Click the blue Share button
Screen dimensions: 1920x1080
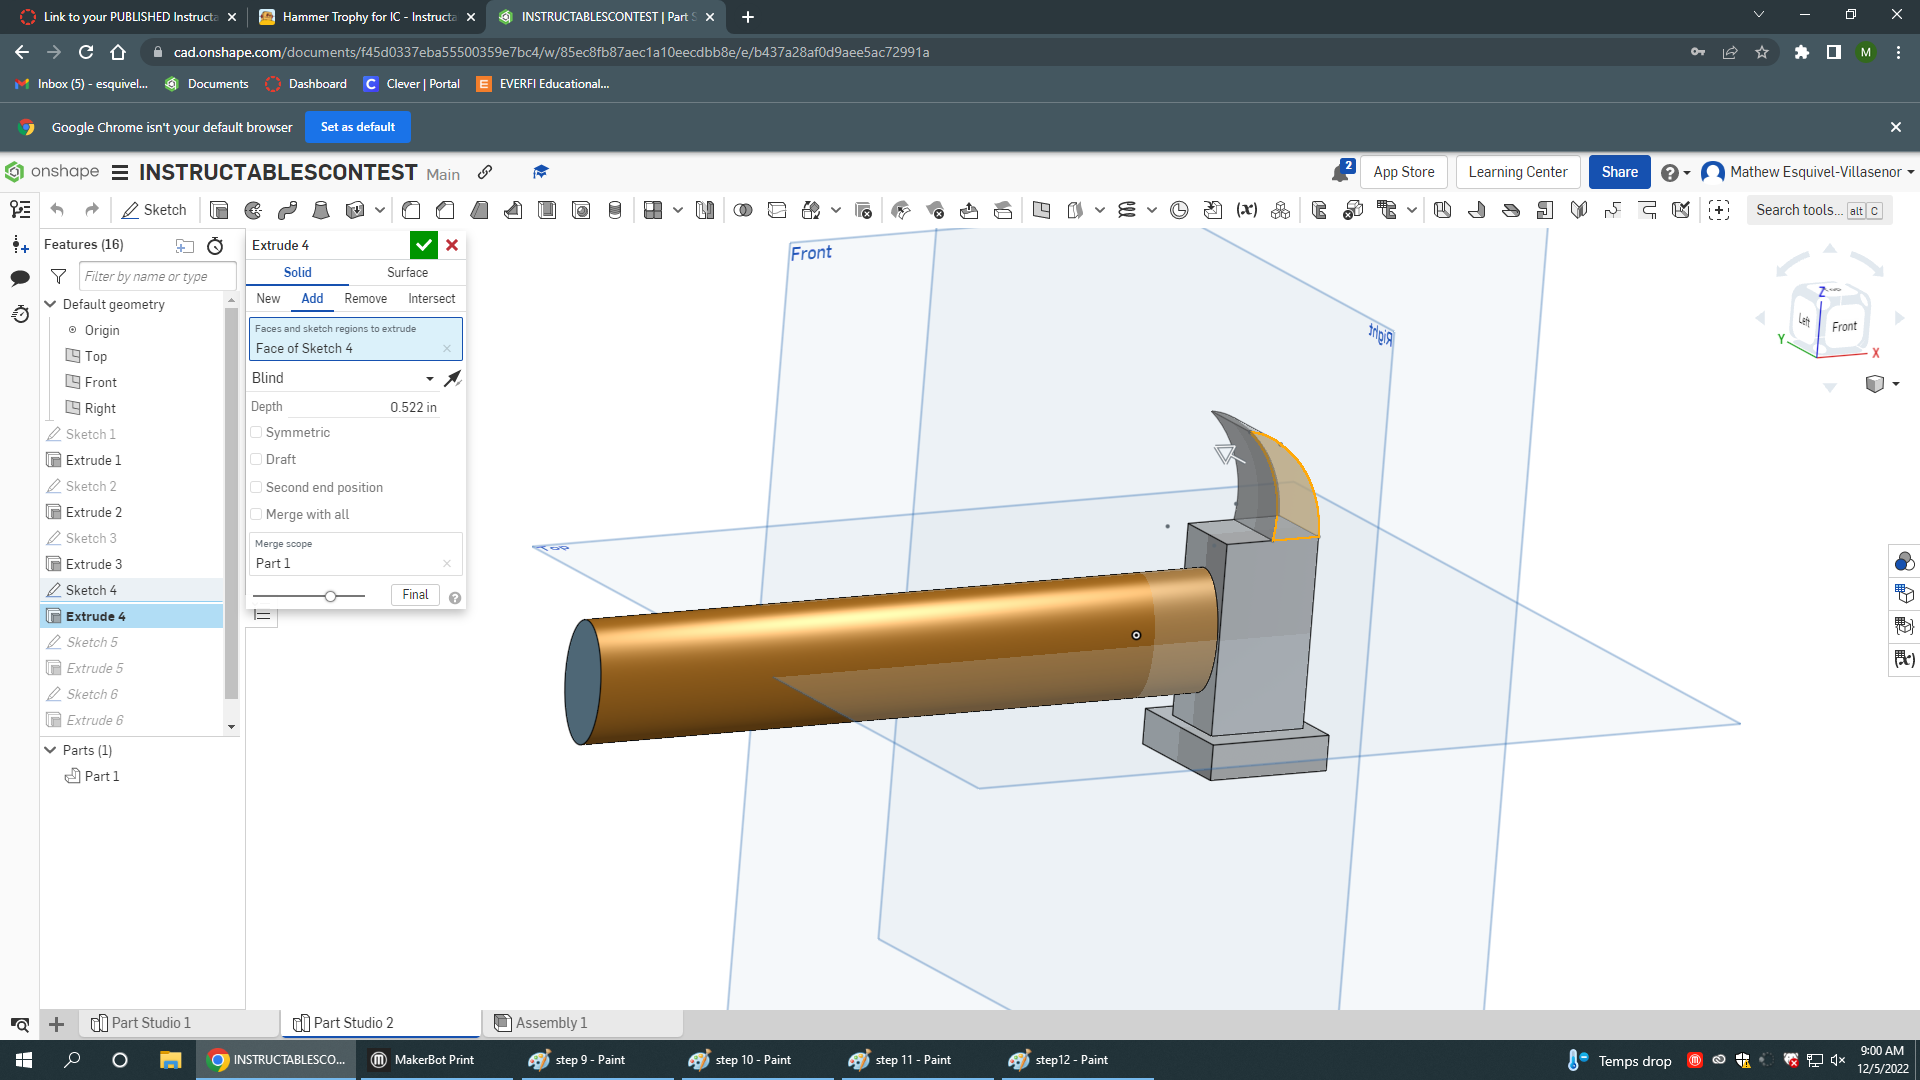point(1619,172)
